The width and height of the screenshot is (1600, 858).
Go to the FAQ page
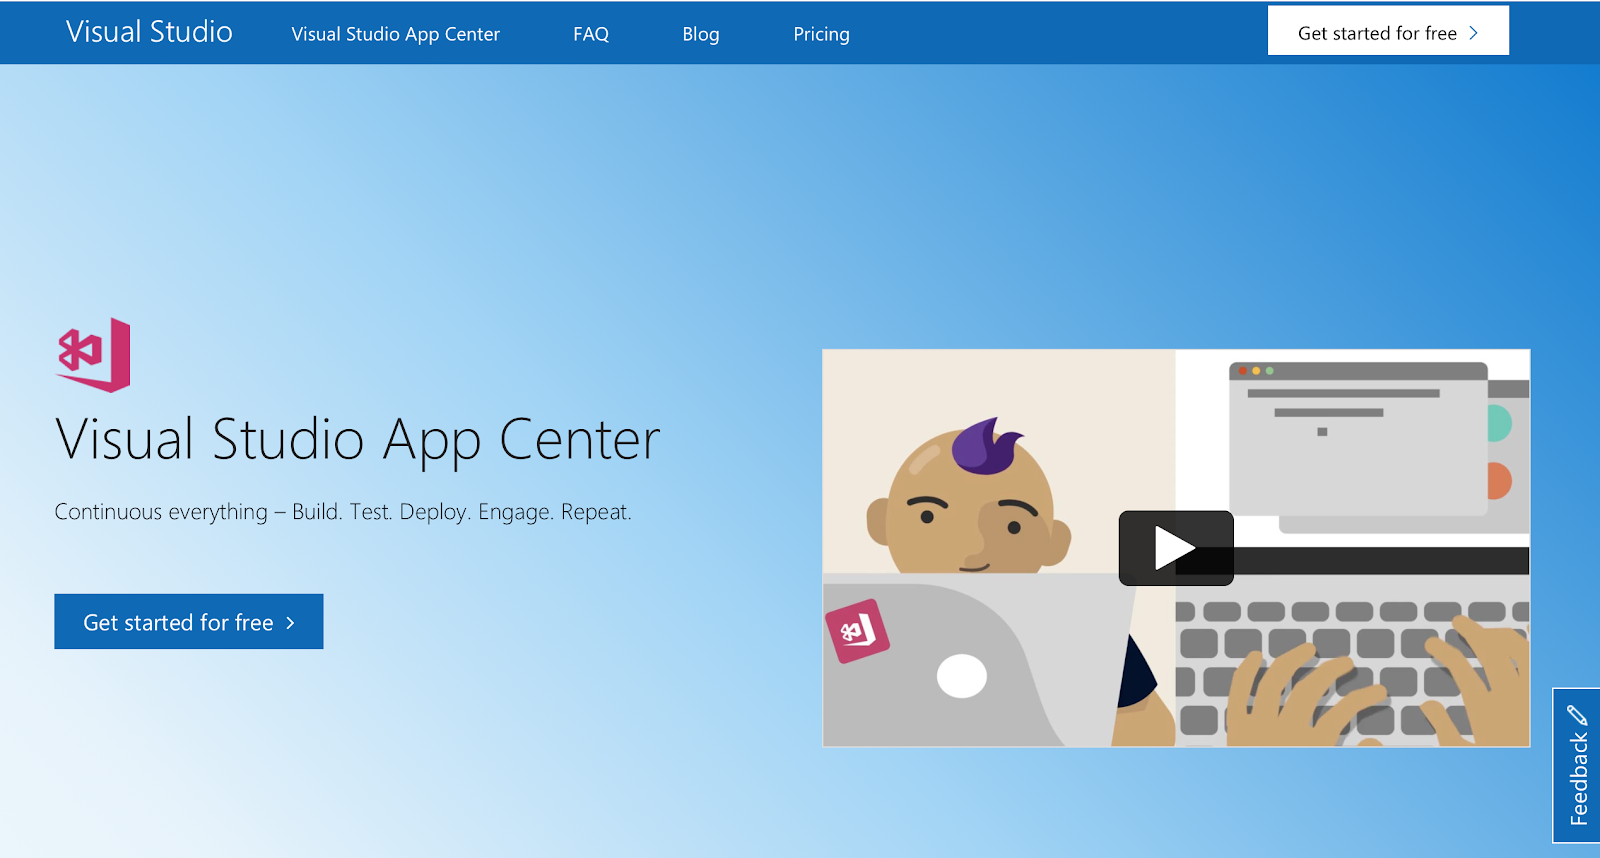(x=591, y=34)
